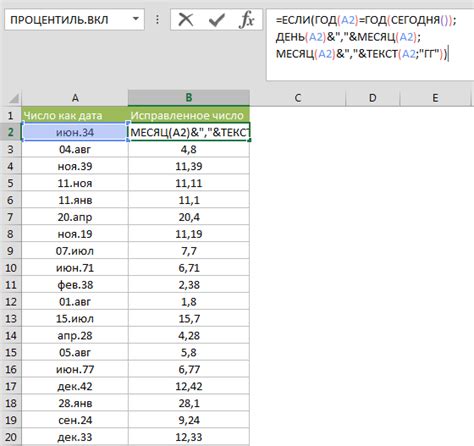This screenshot has height=446, width=474.
Task: Expand the ПРОЦЕНТИЛЬ.ВКЛ name box dropdown
Action: (136, 19)
